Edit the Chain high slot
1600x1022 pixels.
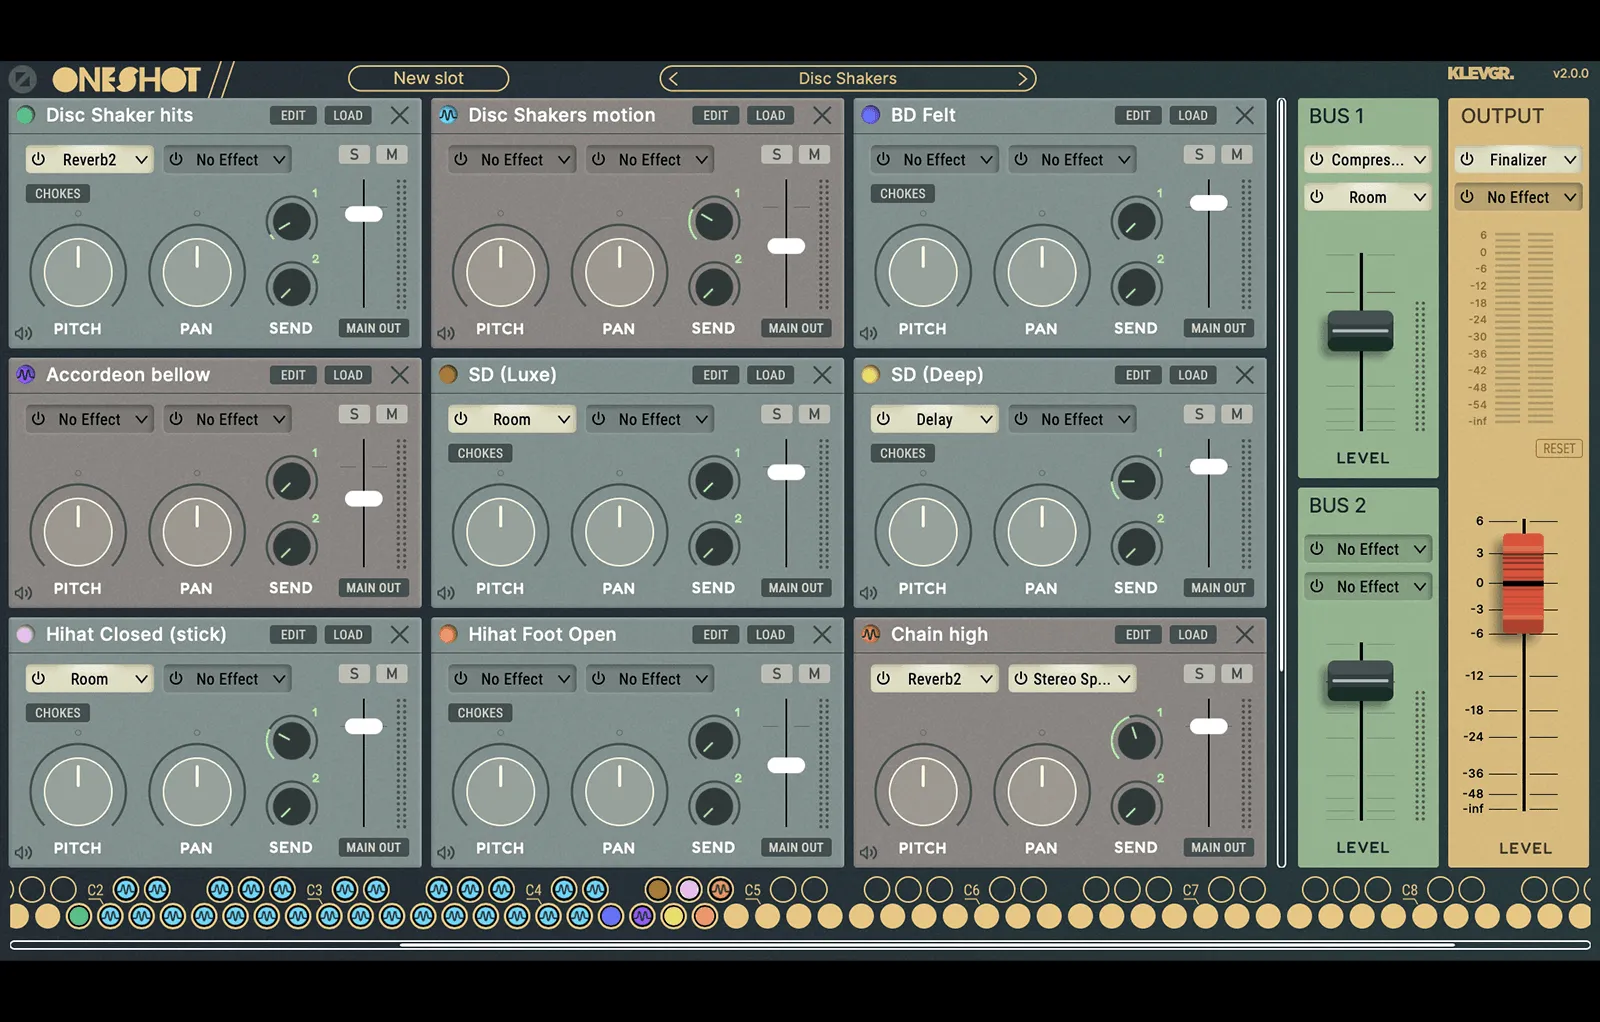(1138, 634)
